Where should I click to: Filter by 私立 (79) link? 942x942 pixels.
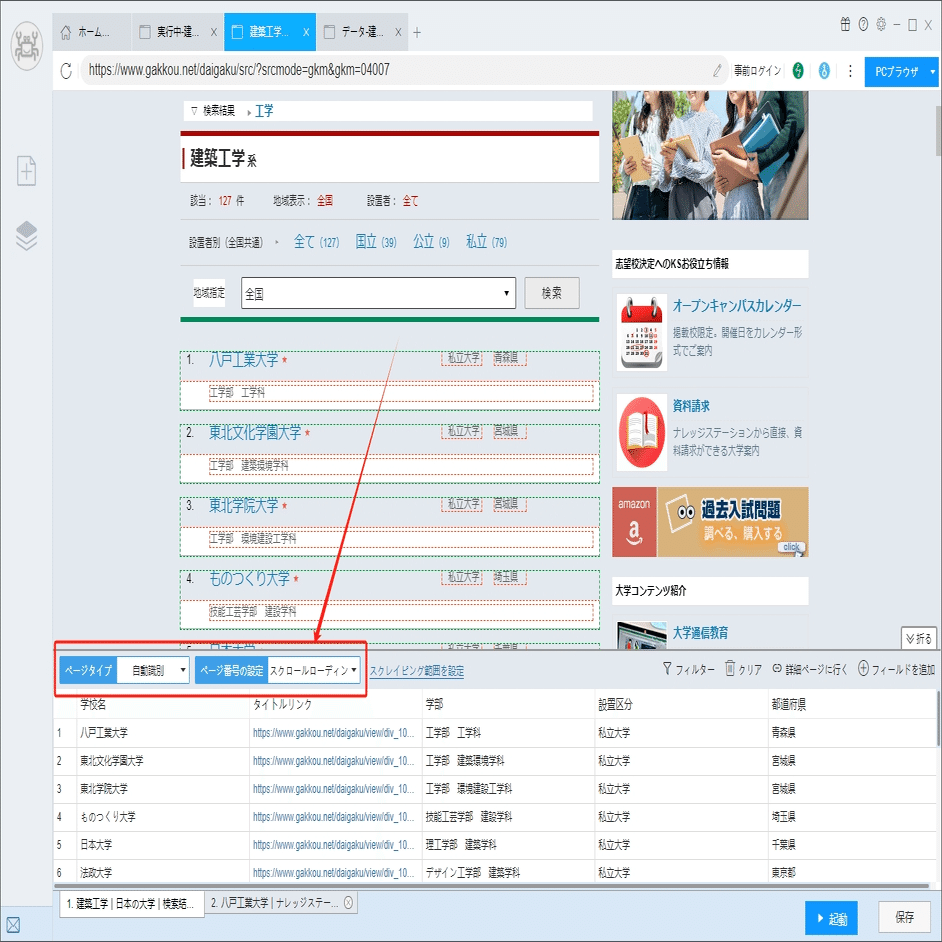[486, 242]
